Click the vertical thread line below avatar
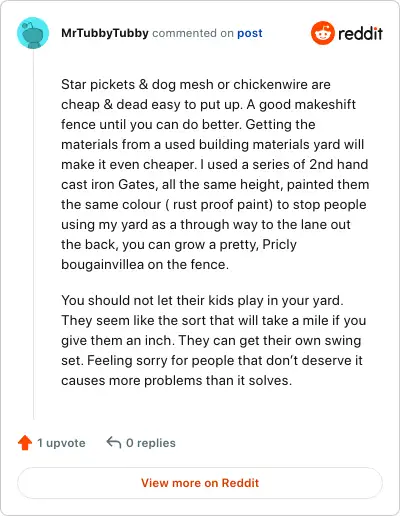Image resolution: width=400 pixels, height=516 pixels. 33,235
